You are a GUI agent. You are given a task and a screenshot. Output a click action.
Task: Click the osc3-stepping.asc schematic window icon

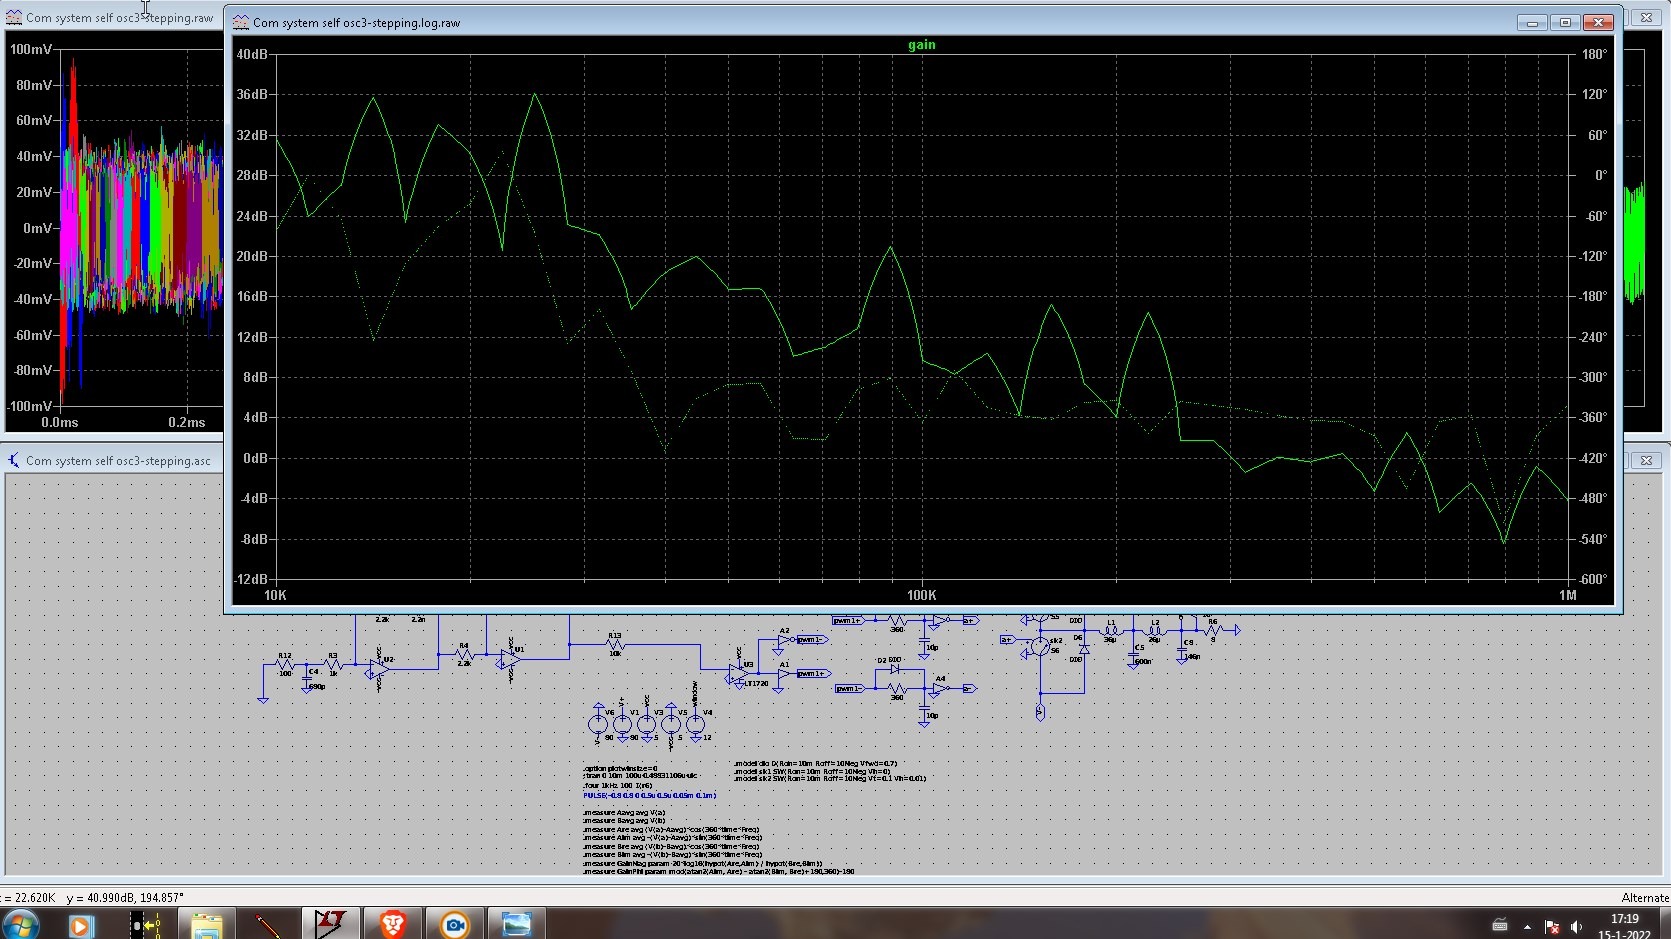tap(13, 460)
